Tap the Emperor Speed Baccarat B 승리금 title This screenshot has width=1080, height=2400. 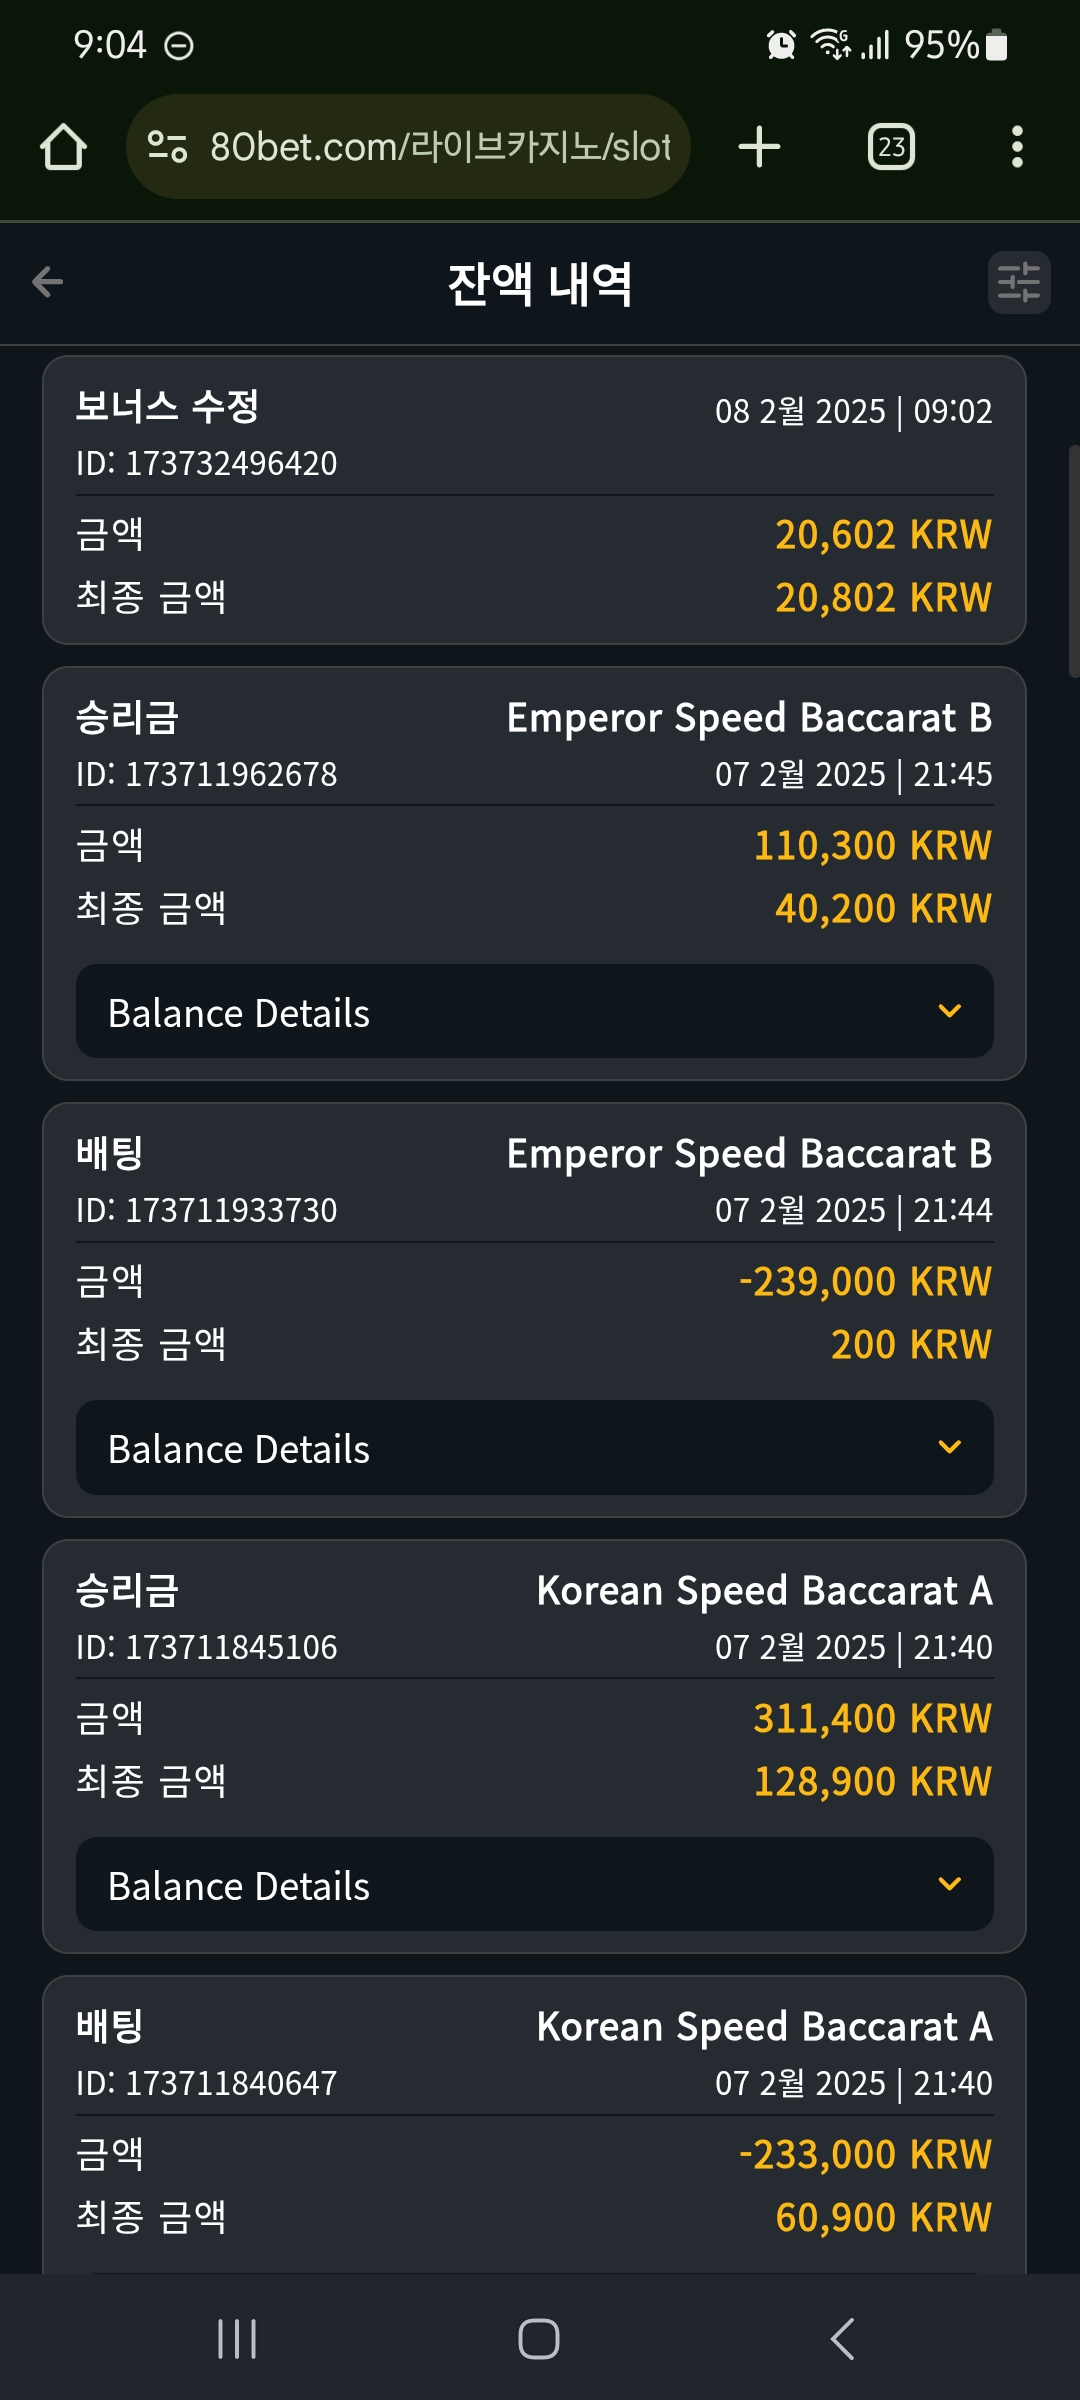[x=749, y=718]
